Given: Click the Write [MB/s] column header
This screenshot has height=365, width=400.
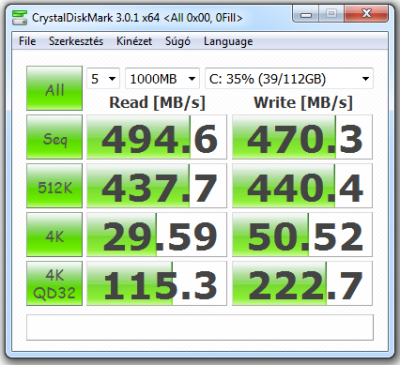Looking at the screenshot, I should [303, 103].
